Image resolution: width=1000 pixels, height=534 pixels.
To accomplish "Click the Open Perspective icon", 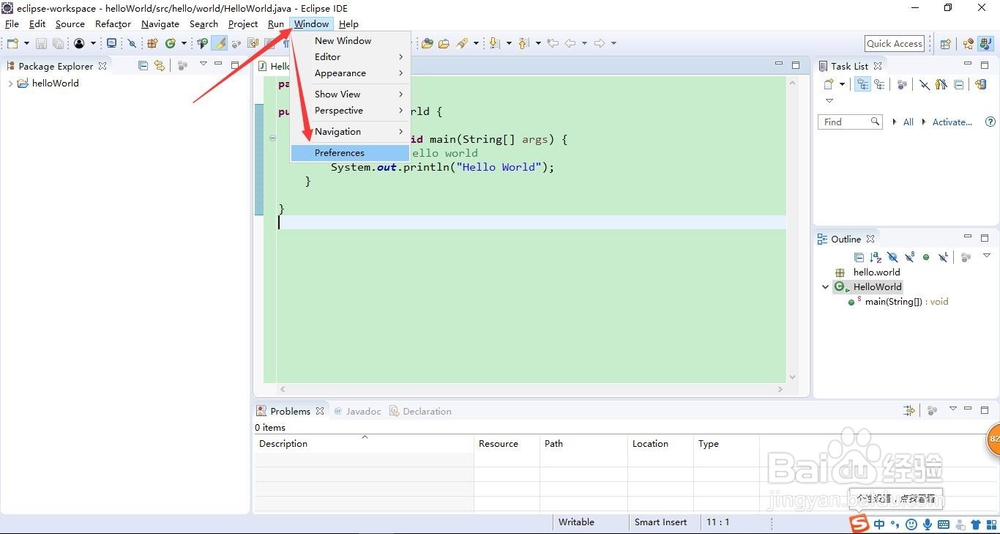I will (945, 43).
